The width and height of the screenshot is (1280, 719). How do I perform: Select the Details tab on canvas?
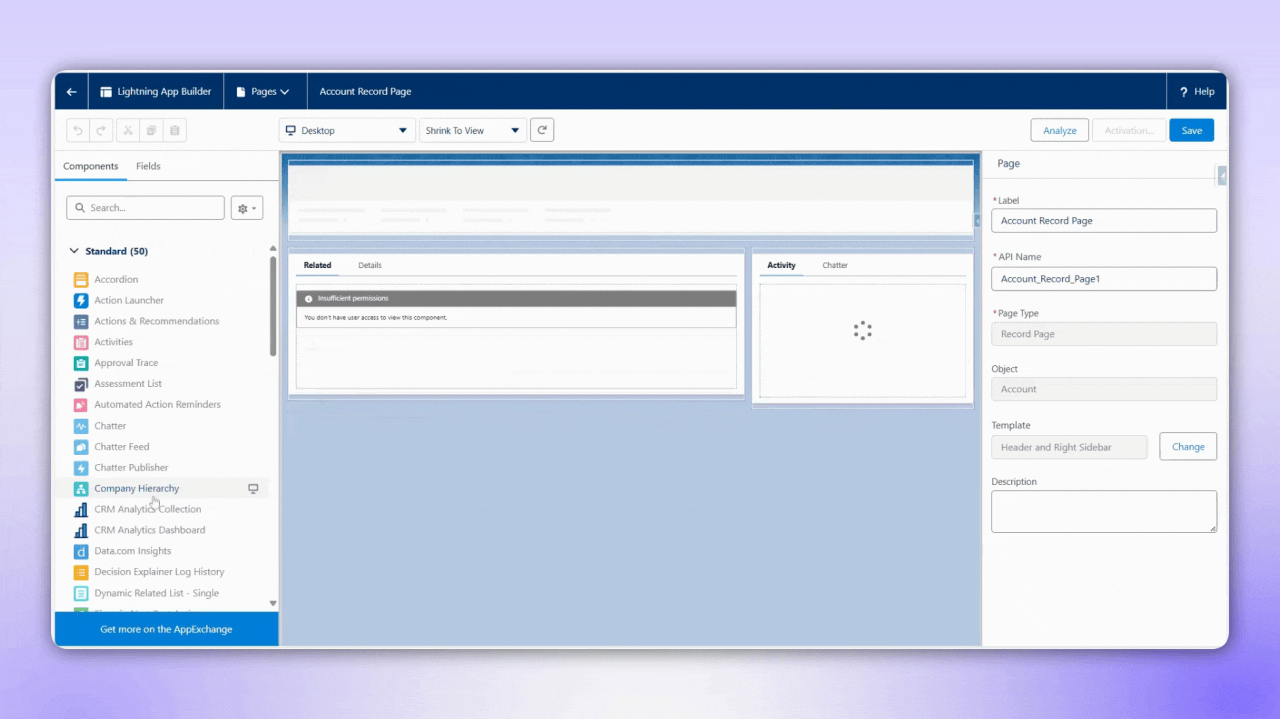[370, 265]
